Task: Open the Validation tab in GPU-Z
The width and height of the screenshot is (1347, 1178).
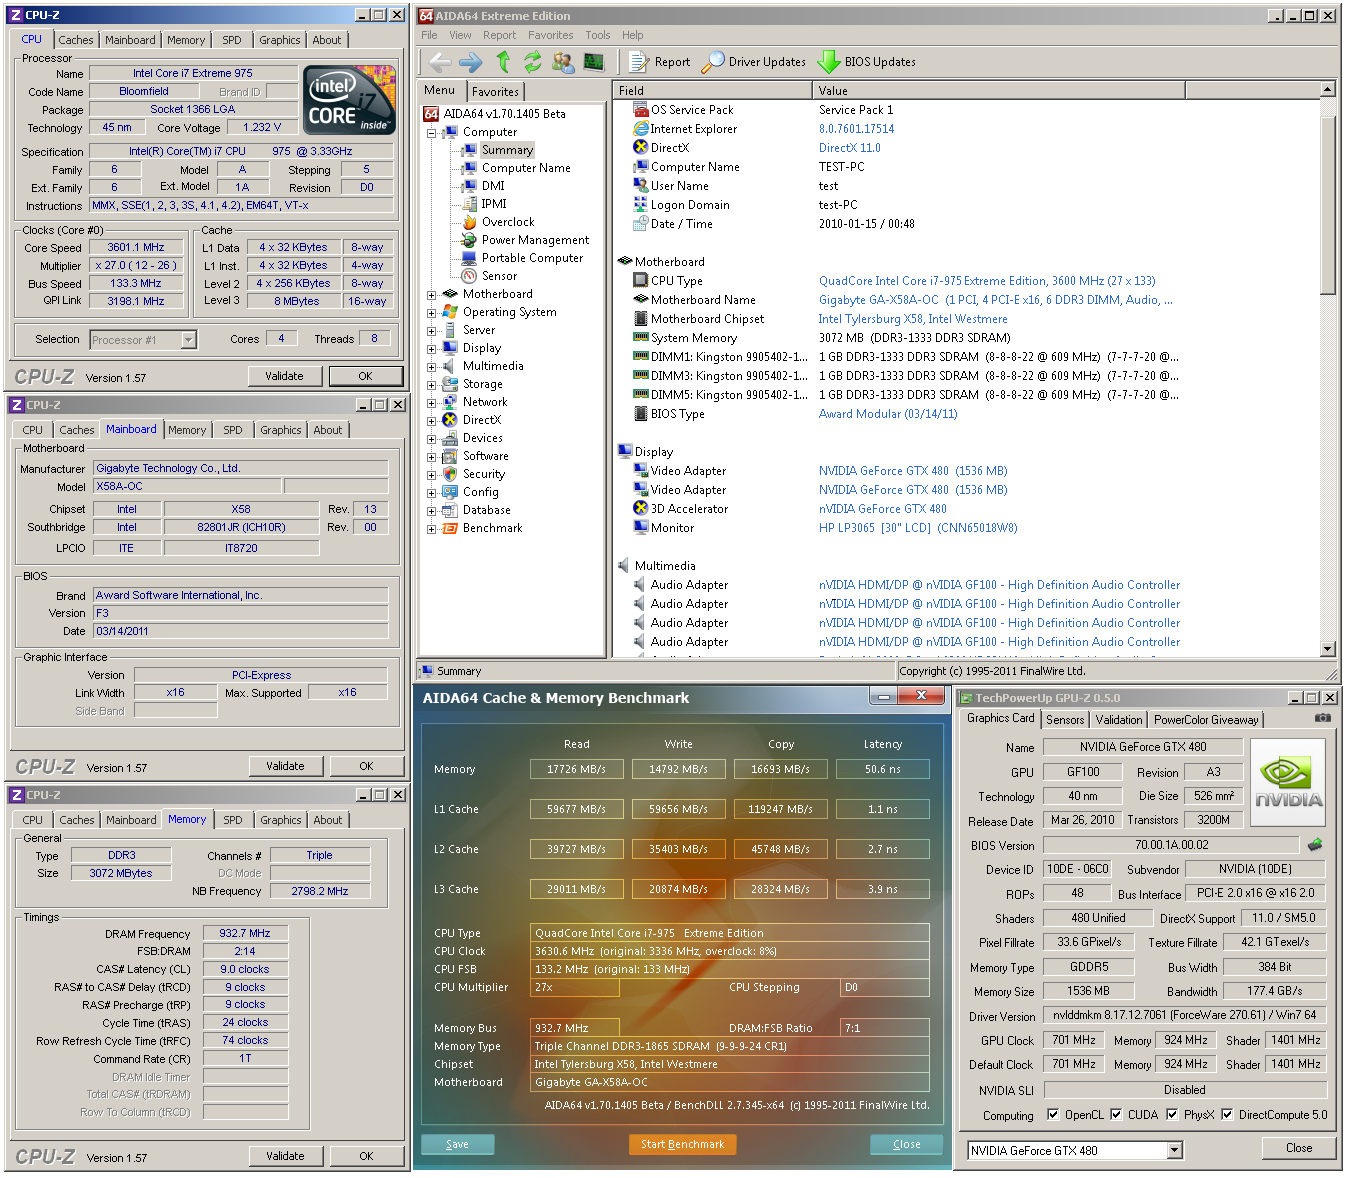Action: click(1119, 720)
